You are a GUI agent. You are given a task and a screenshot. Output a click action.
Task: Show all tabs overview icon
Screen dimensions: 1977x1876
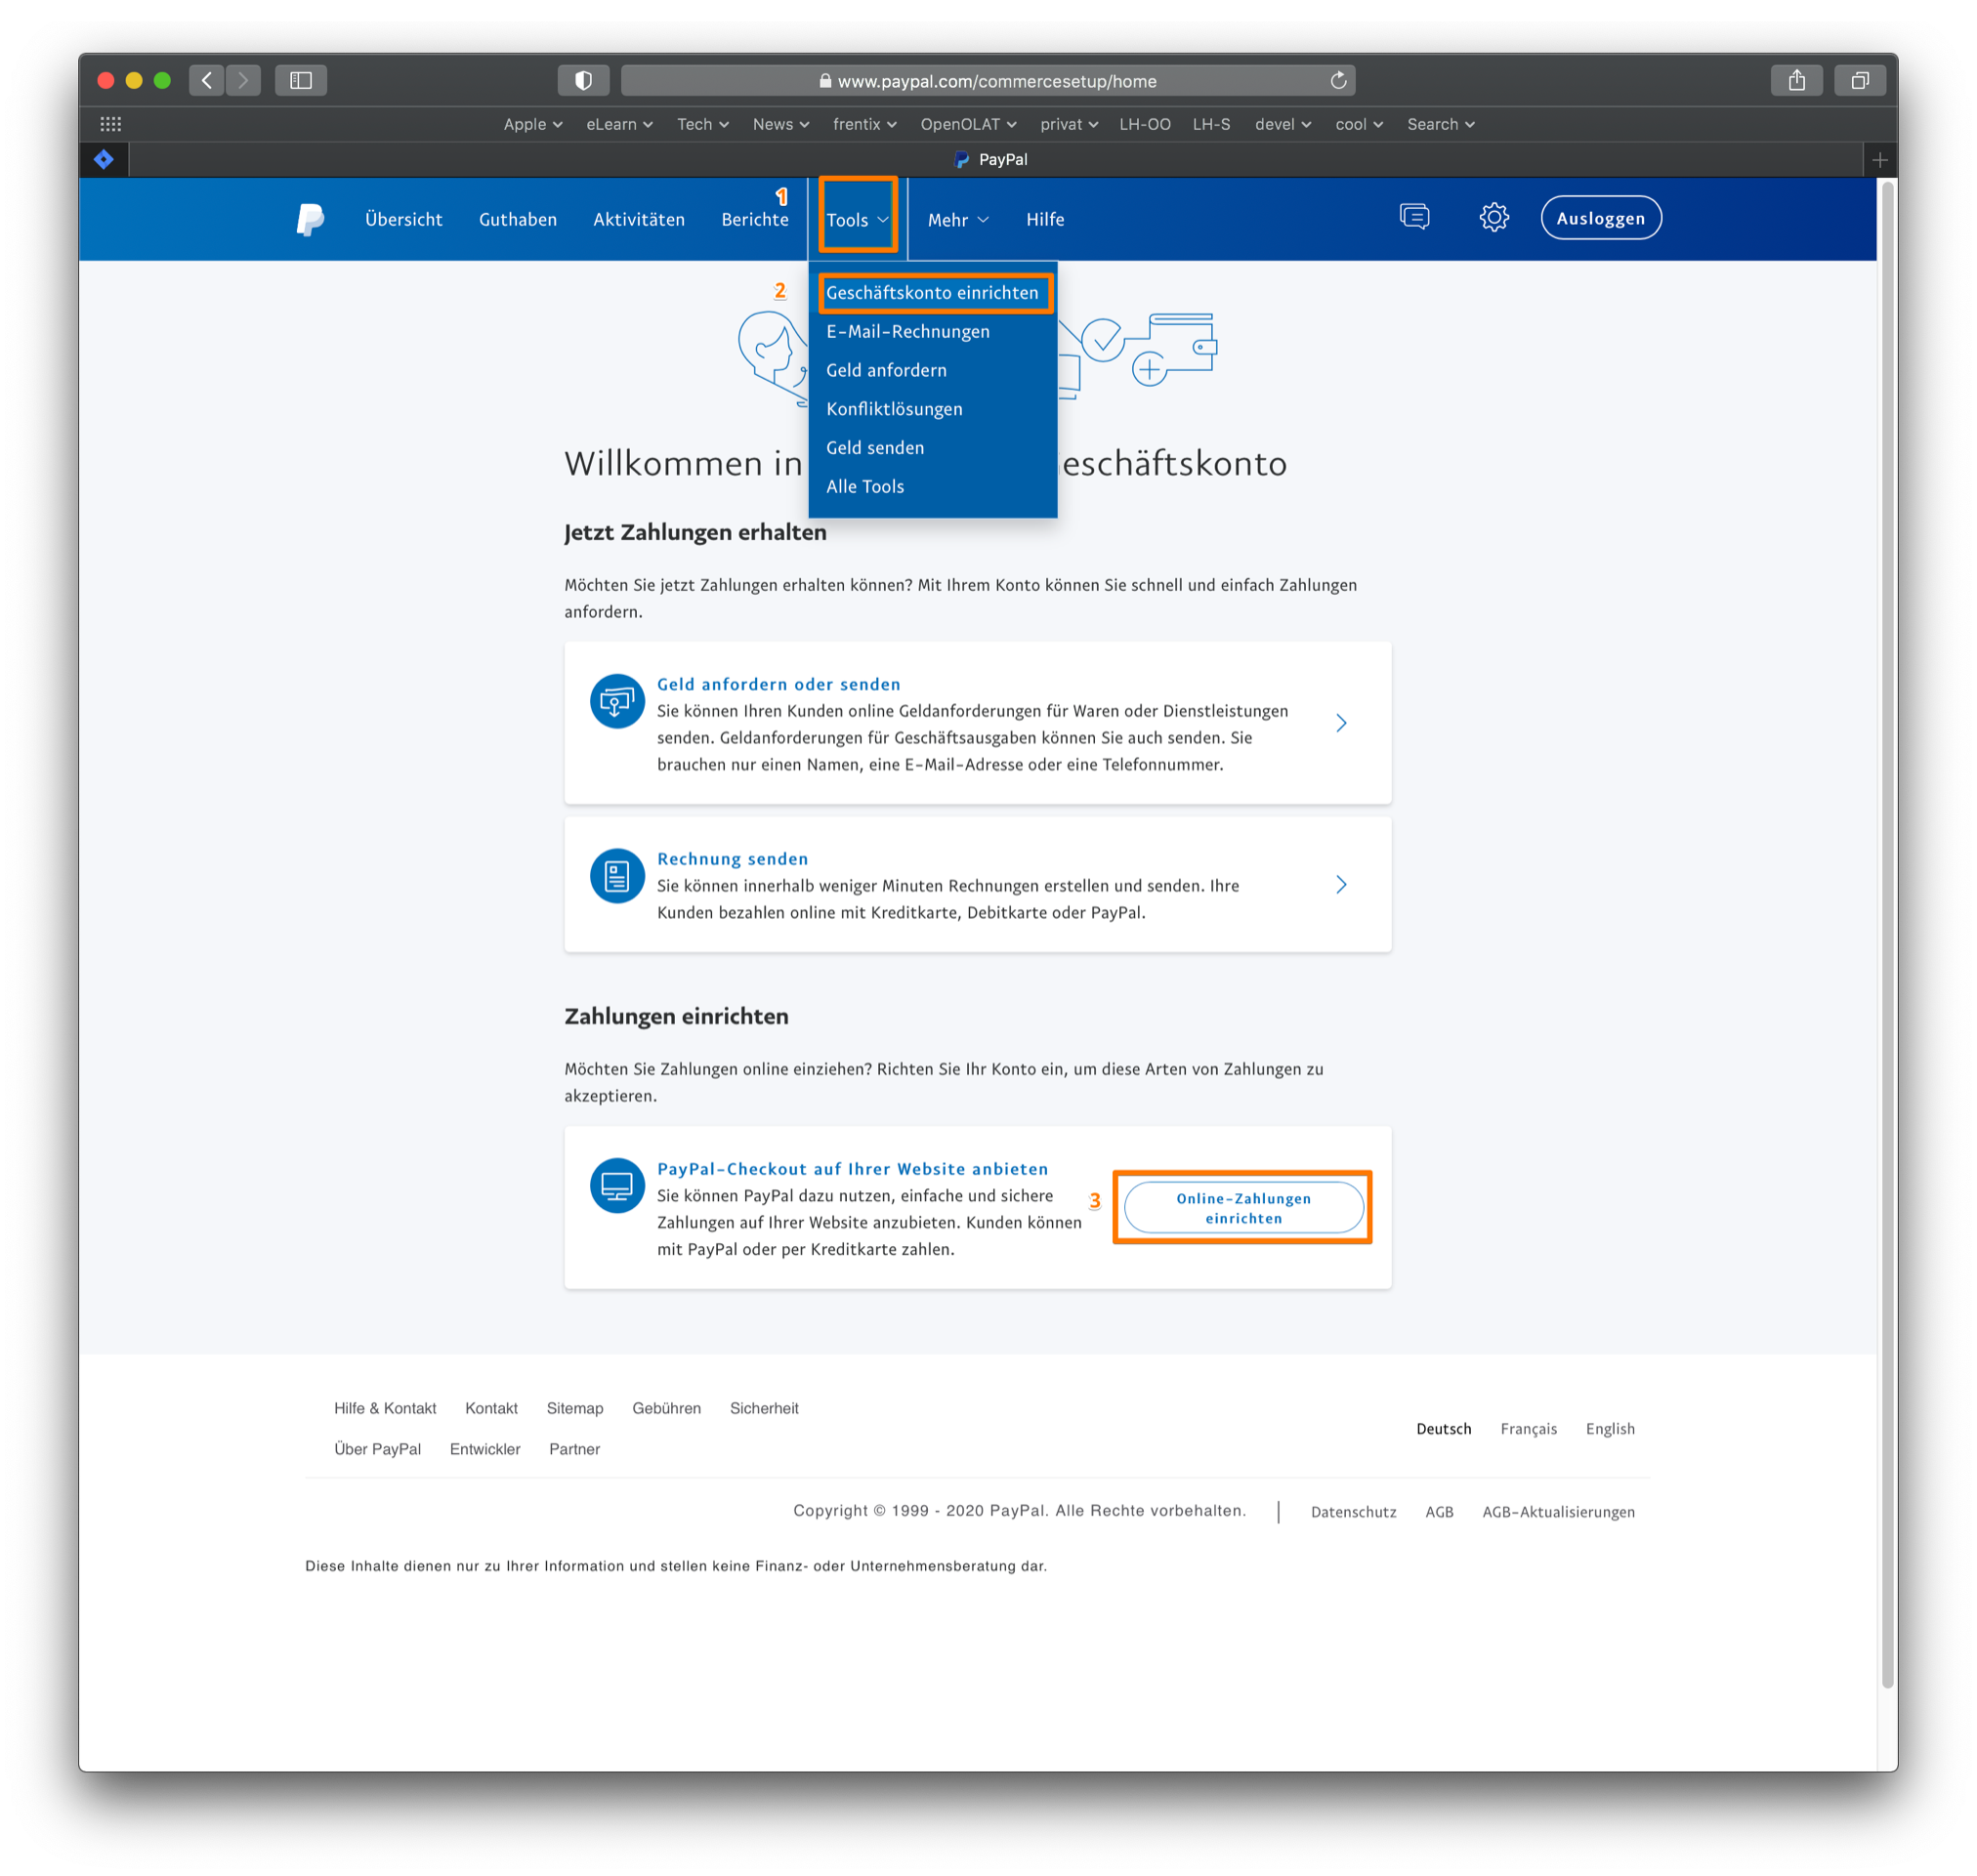pyautogui.click(x=1859, y=80)
